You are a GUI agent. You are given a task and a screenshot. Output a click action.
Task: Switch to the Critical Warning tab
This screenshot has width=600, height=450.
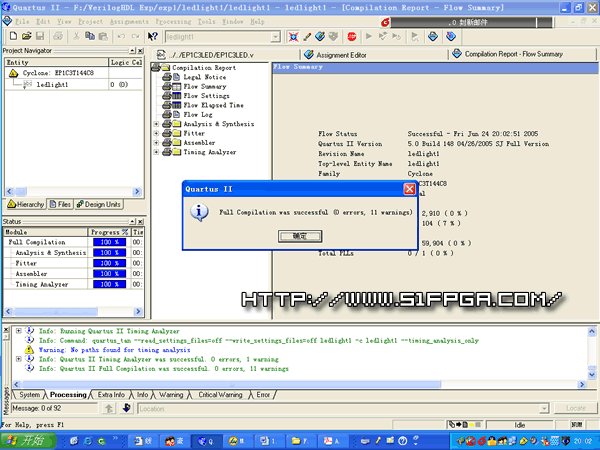coord(220,395)
